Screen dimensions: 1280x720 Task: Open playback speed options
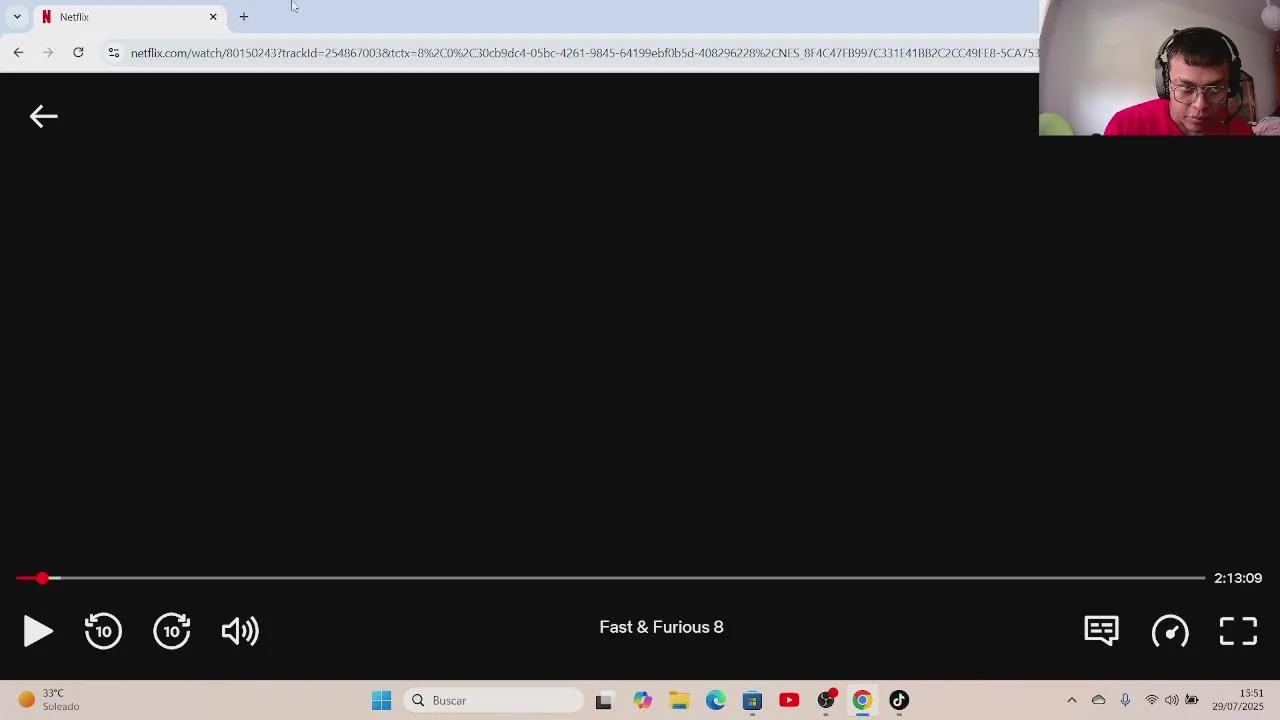pyautogui.click(x=1170, y=631)
